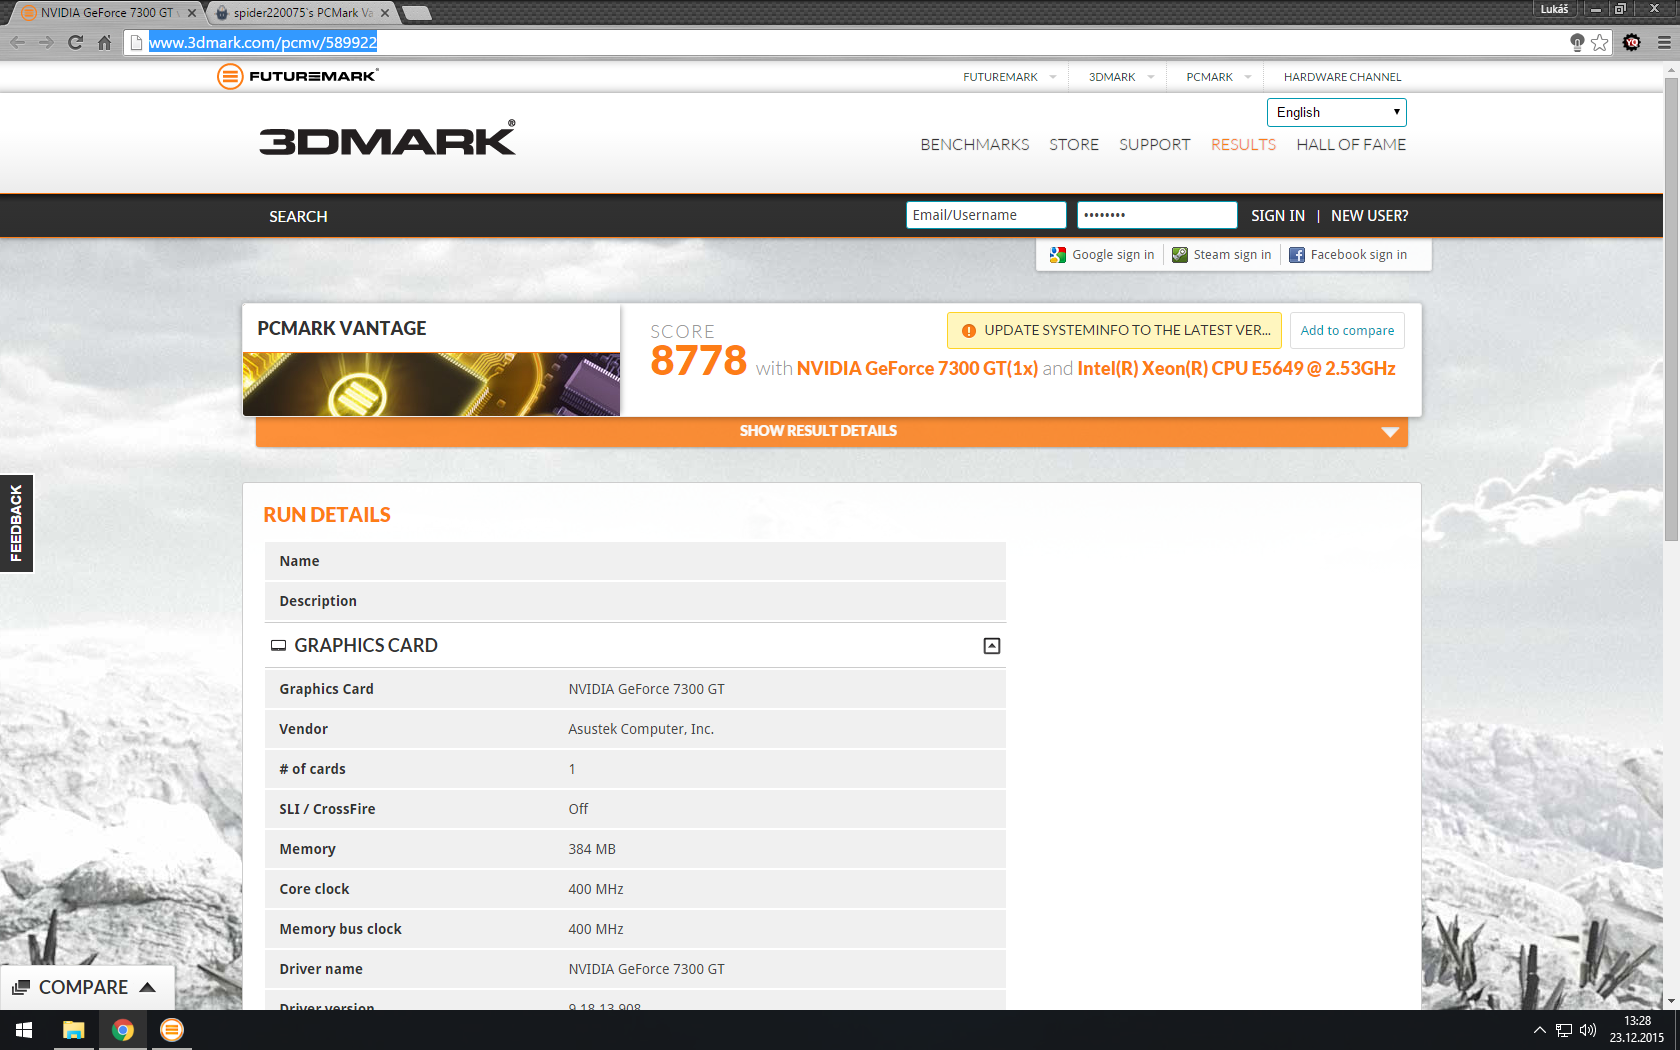Image resolution: width=1680 pixels, height=1050 pixels.
Task: Collapse the Graphics Card section icon
Action: click(x=991, y=646)
